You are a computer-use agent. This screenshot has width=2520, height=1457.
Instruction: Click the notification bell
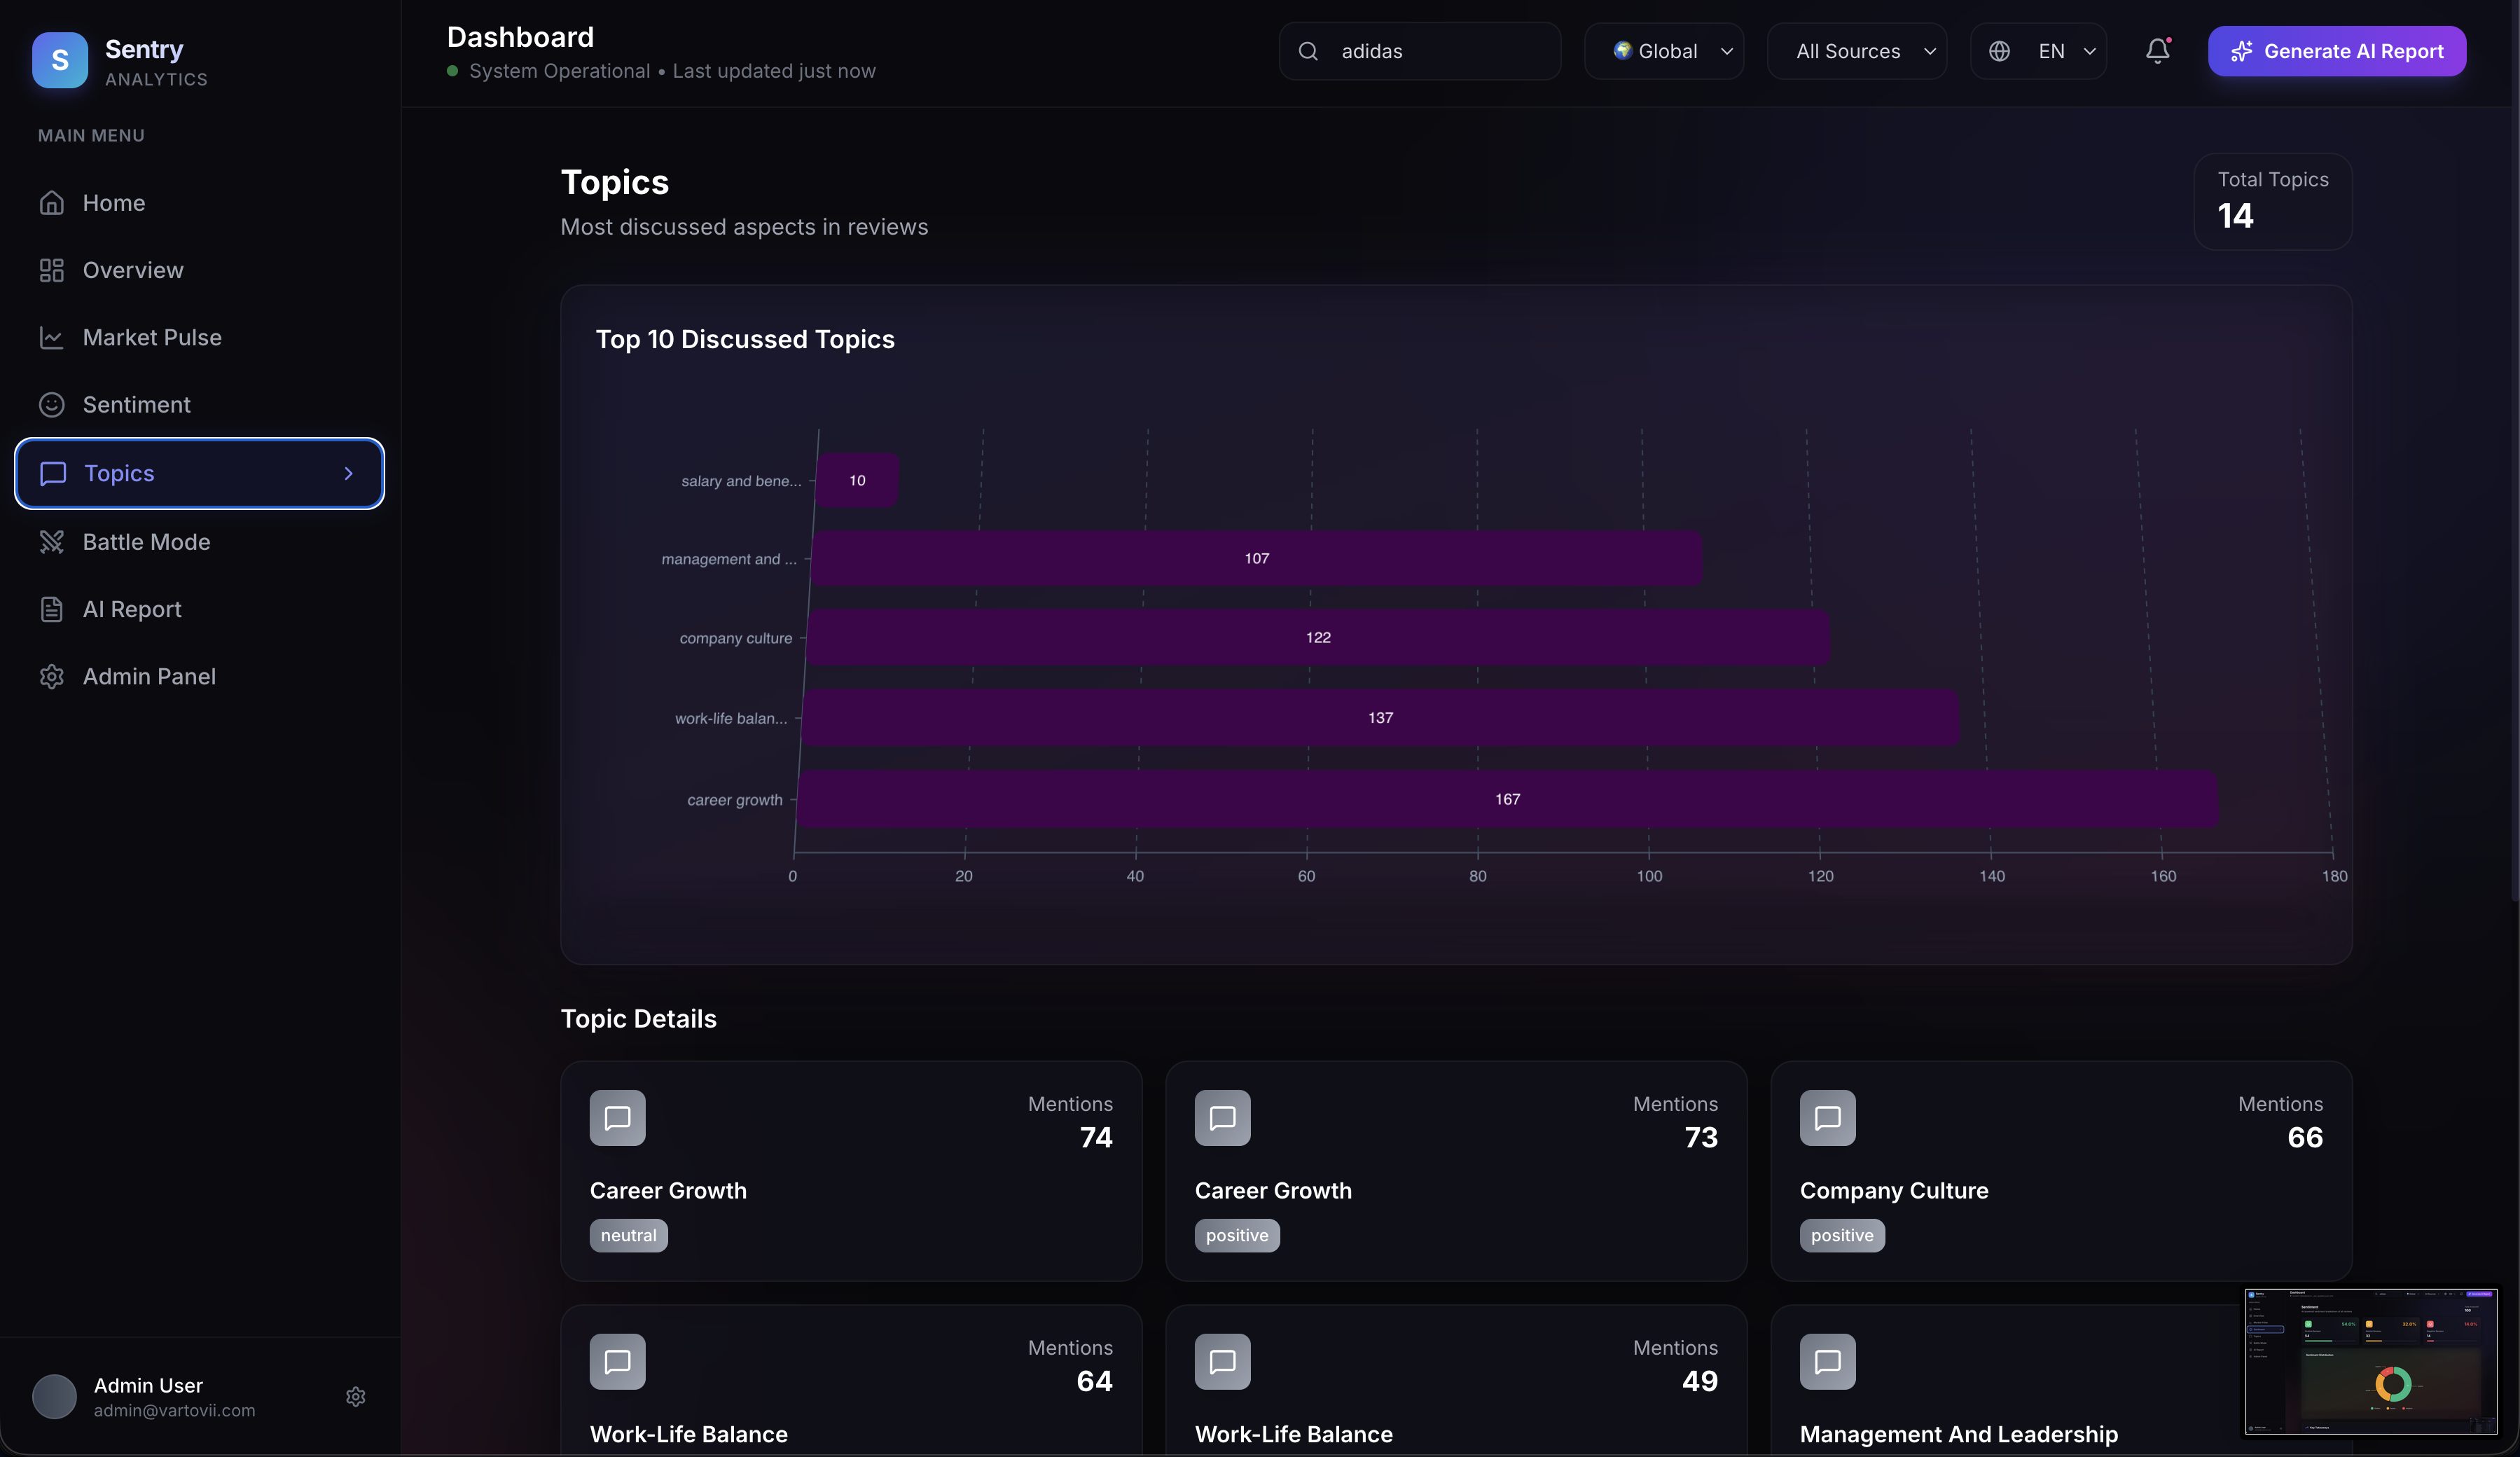click(x=2157, y=51)
